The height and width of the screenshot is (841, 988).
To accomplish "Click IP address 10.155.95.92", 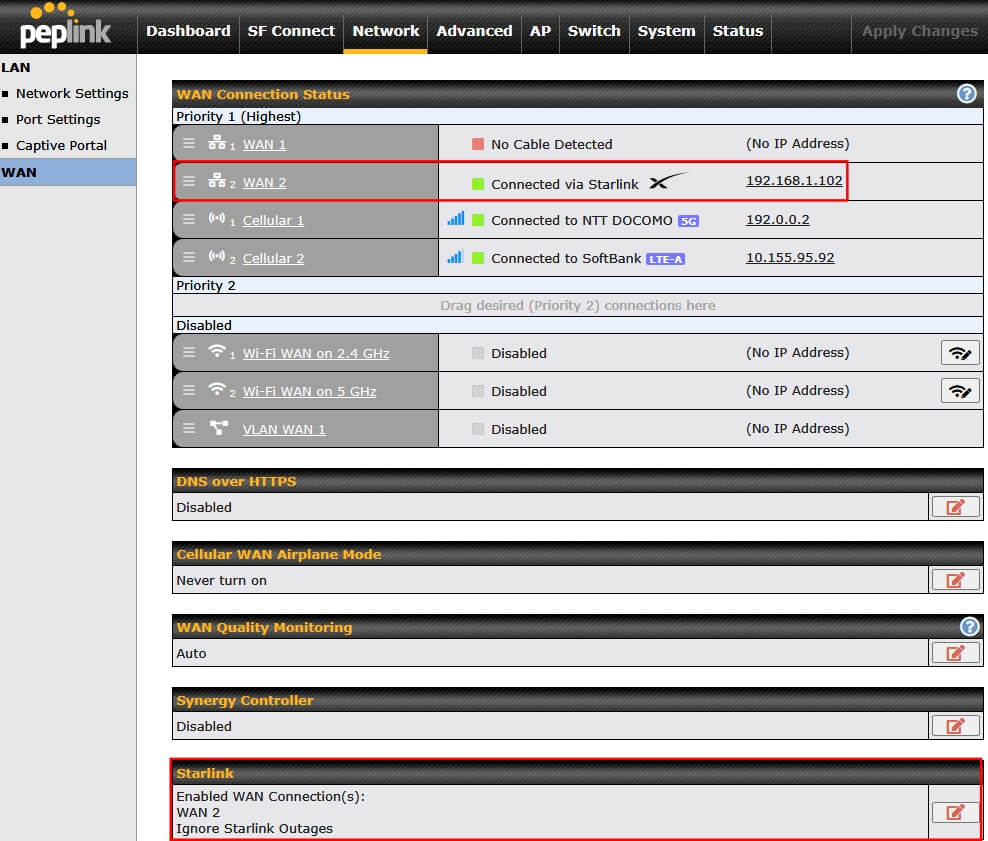I will [x=790, y=258].
